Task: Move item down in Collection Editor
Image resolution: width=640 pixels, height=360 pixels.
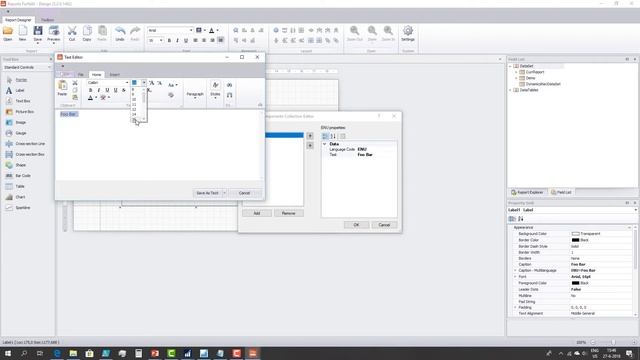Action: point(310,145)
